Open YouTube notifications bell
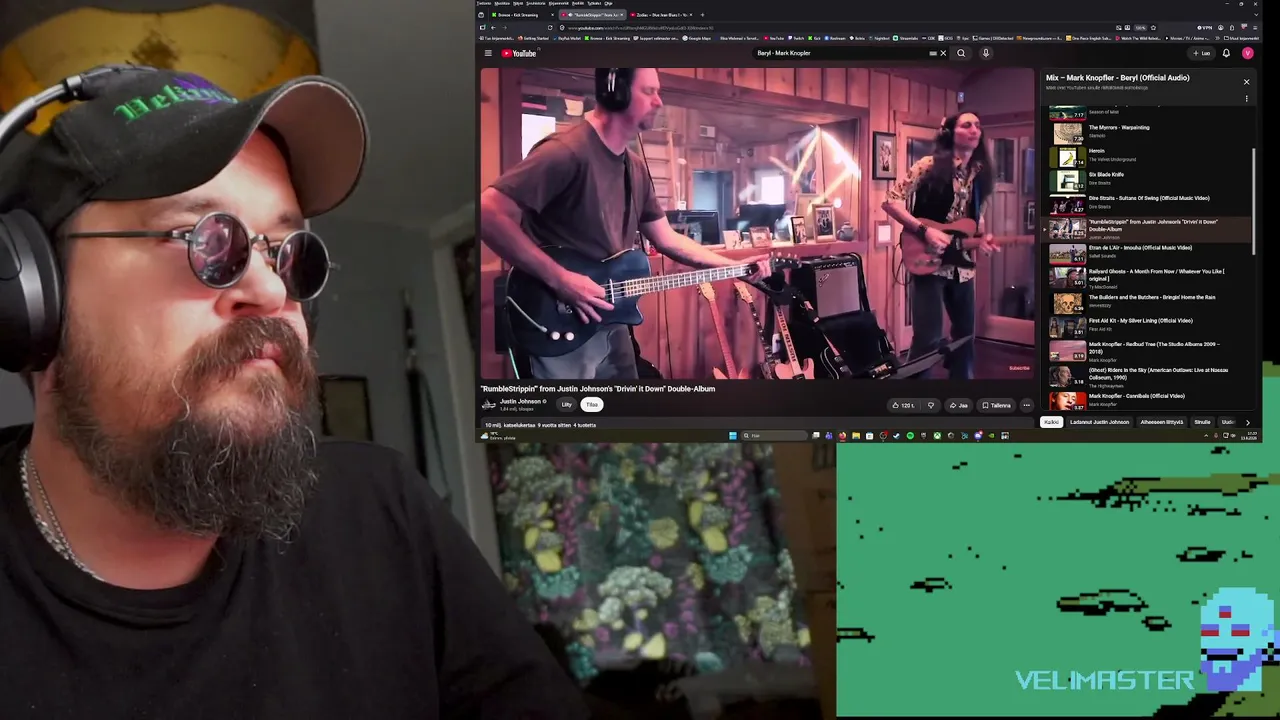This screenshot has height=720, width=1280. (x=1226, y=53)
